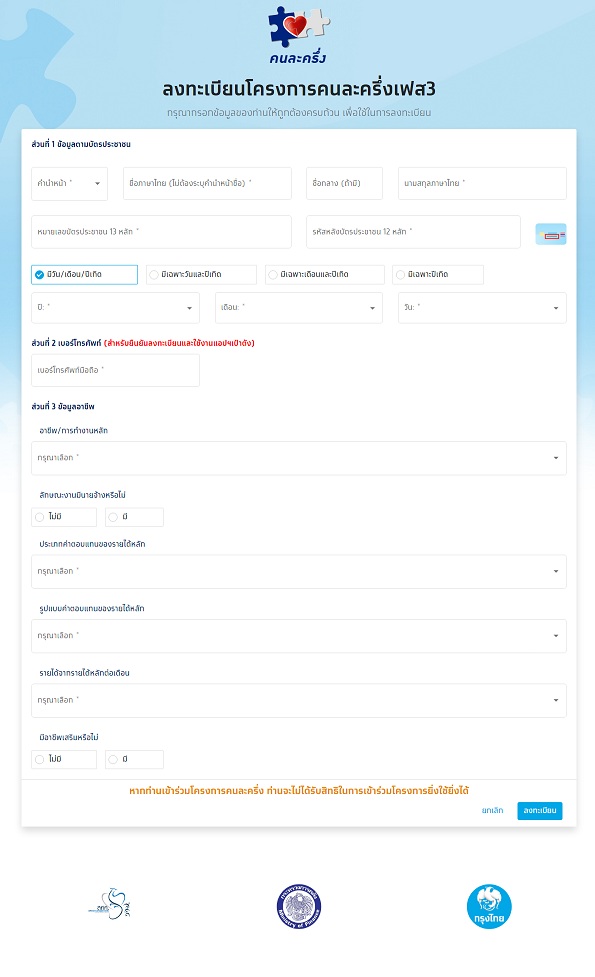Click the Krungthai bank logo
Screen dimensions: 595x977
pyautogui.click(x=489, y=907)
